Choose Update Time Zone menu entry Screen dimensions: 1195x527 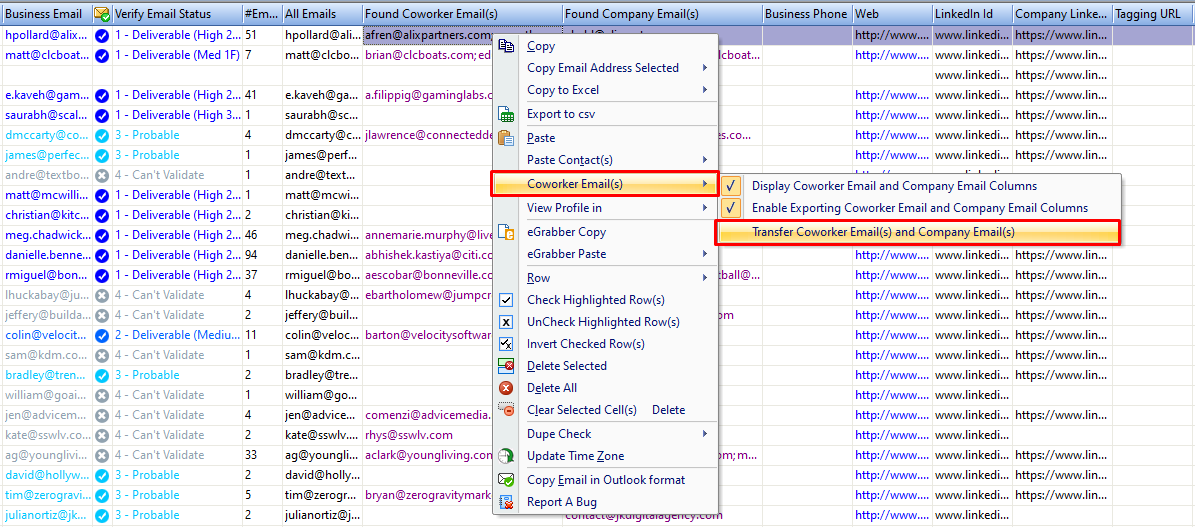575,456
